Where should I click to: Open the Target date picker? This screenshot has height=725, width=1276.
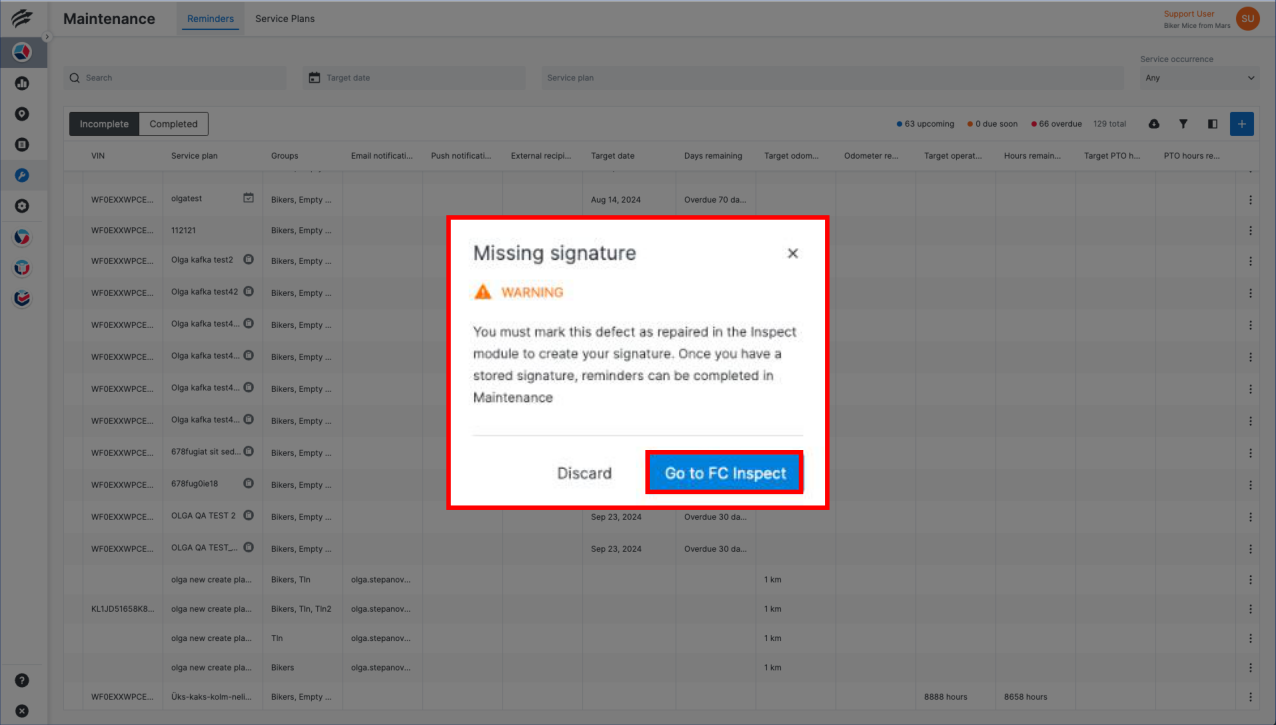[413, 77]
